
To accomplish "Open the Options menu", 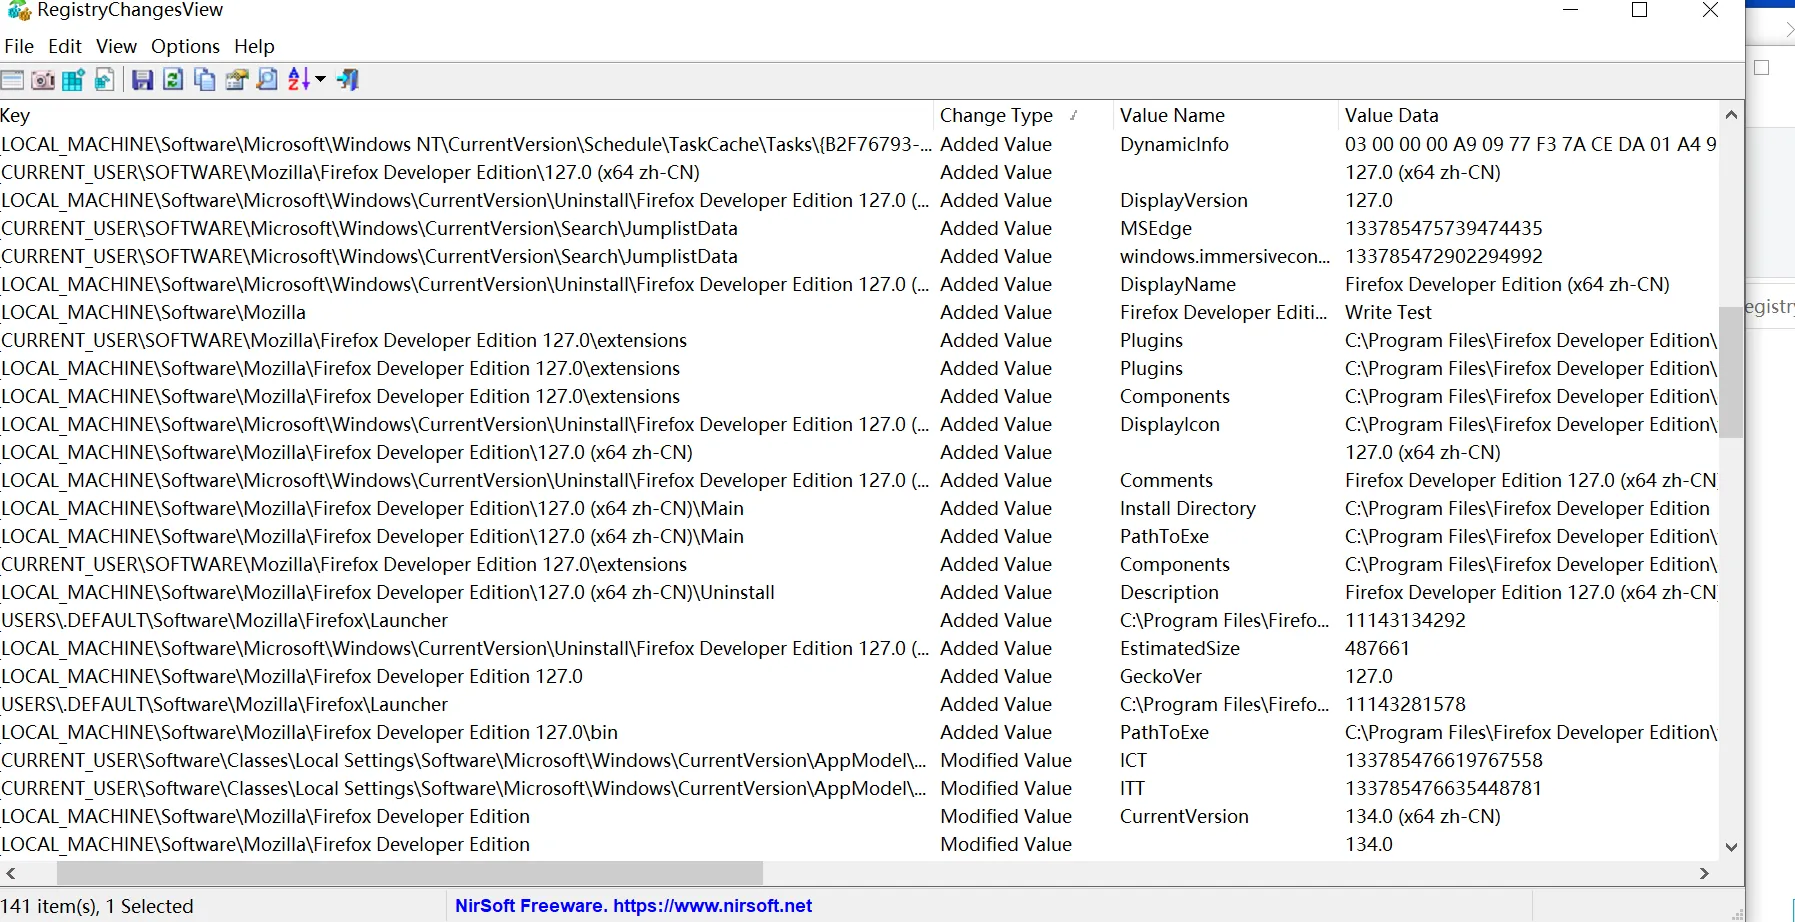I will coord(185,46).
